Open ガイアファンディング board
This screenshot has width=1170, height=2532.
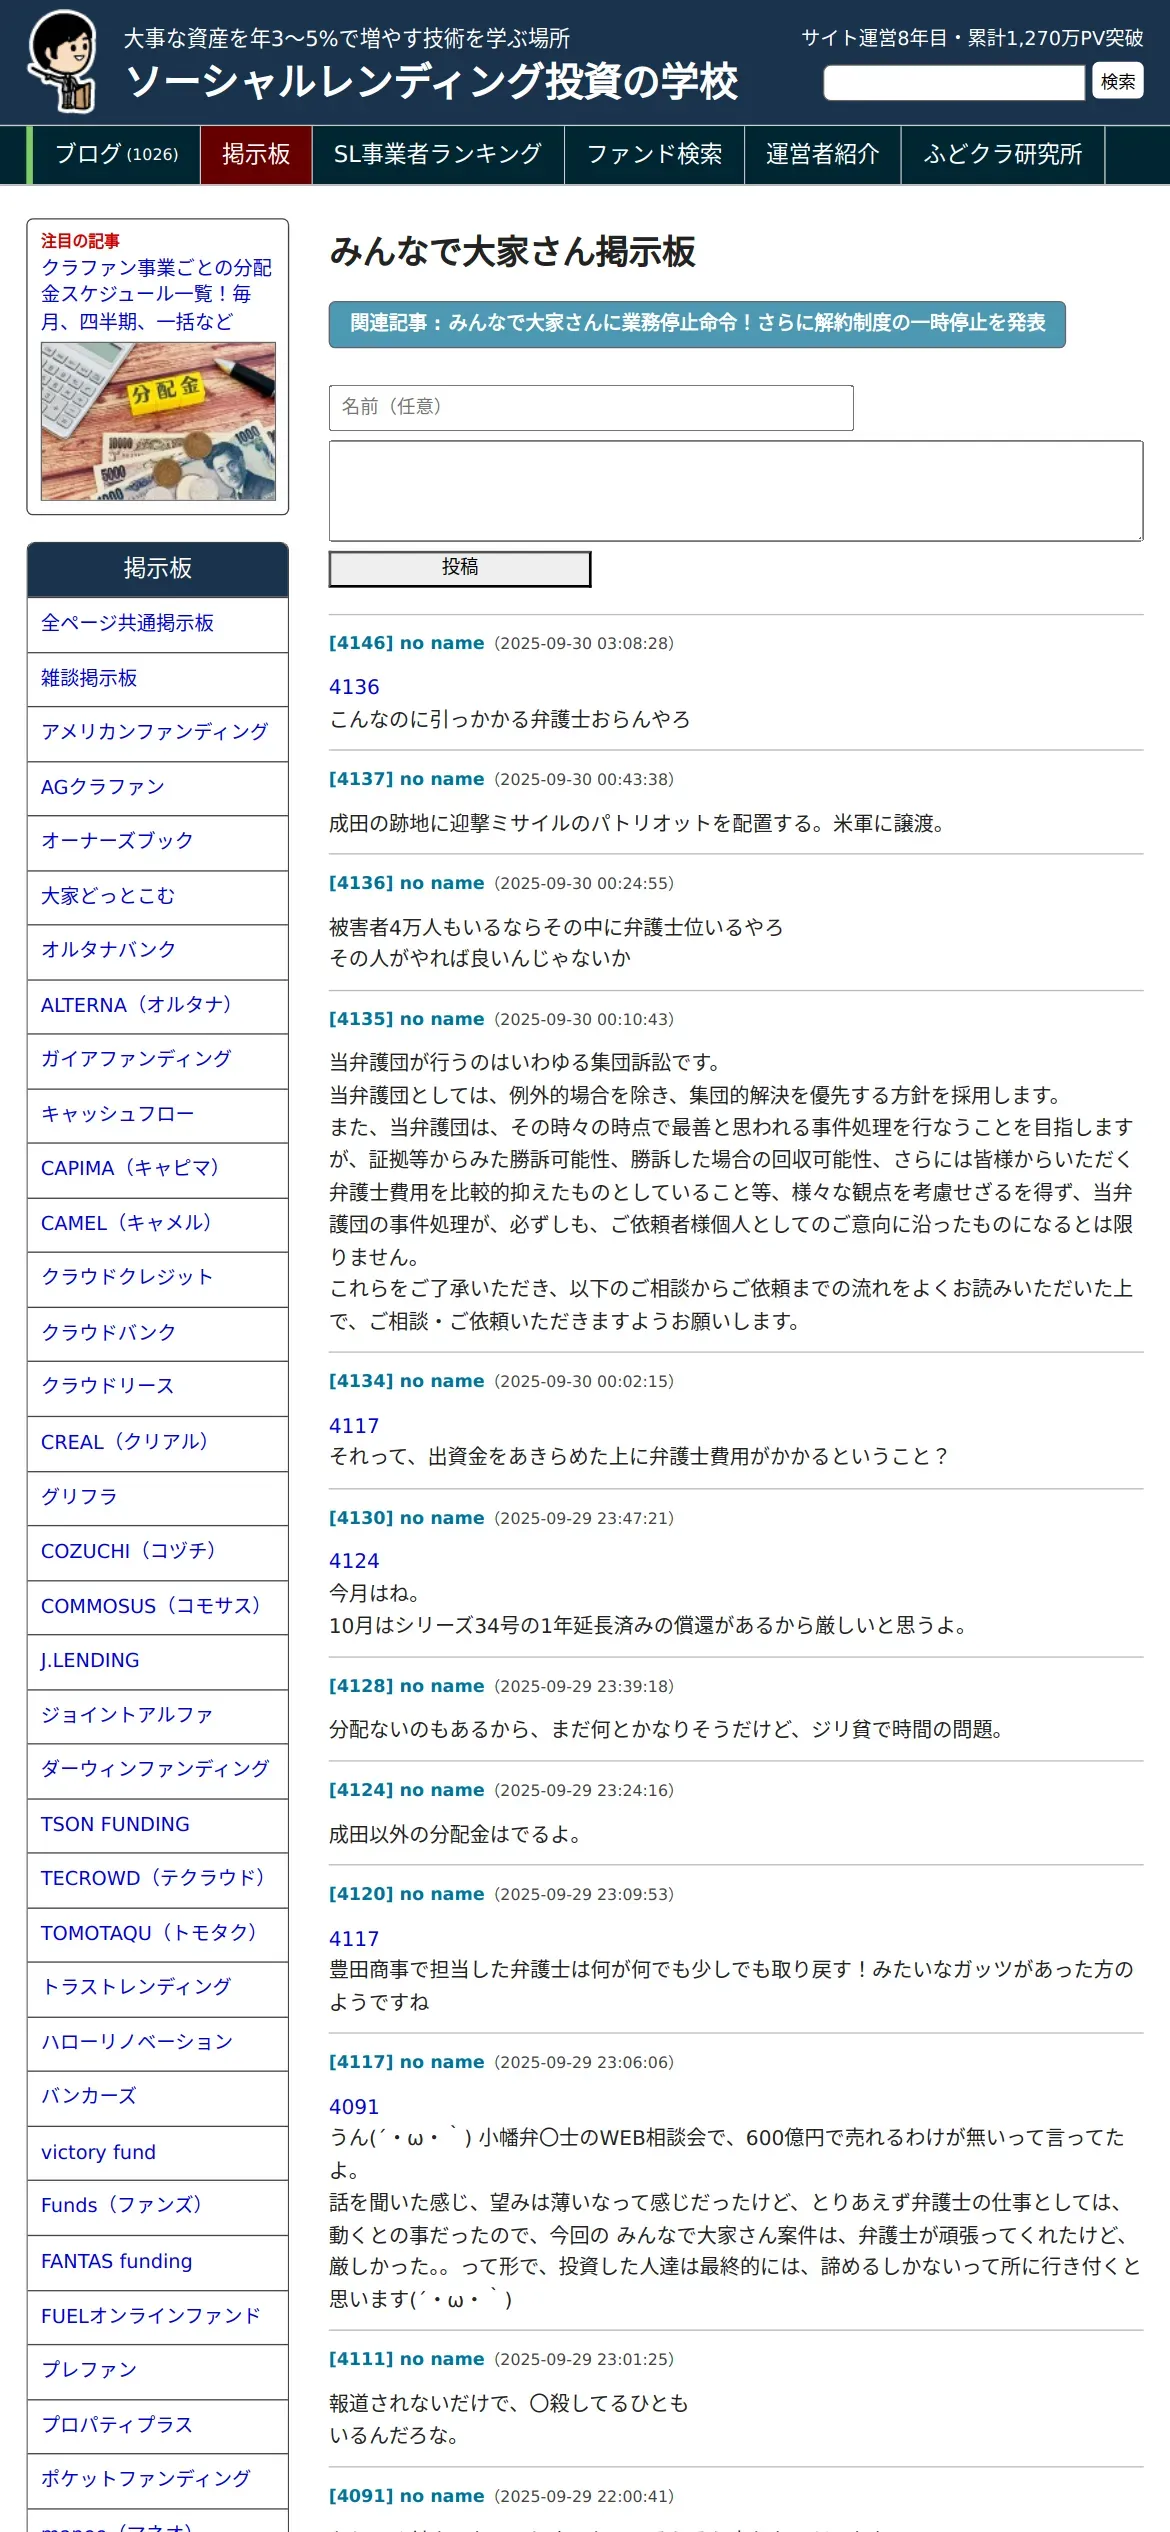[158, 1060]
